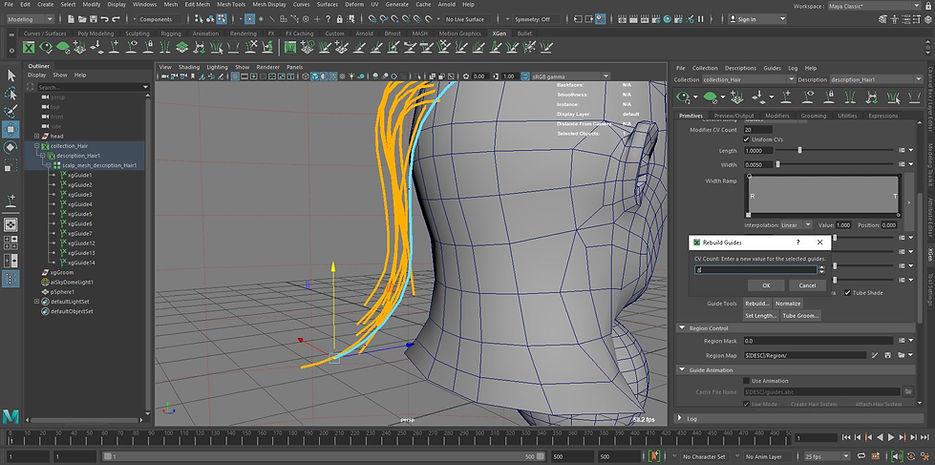Click the Region Mask value field
935x465 pixels.
pos(818,341)
